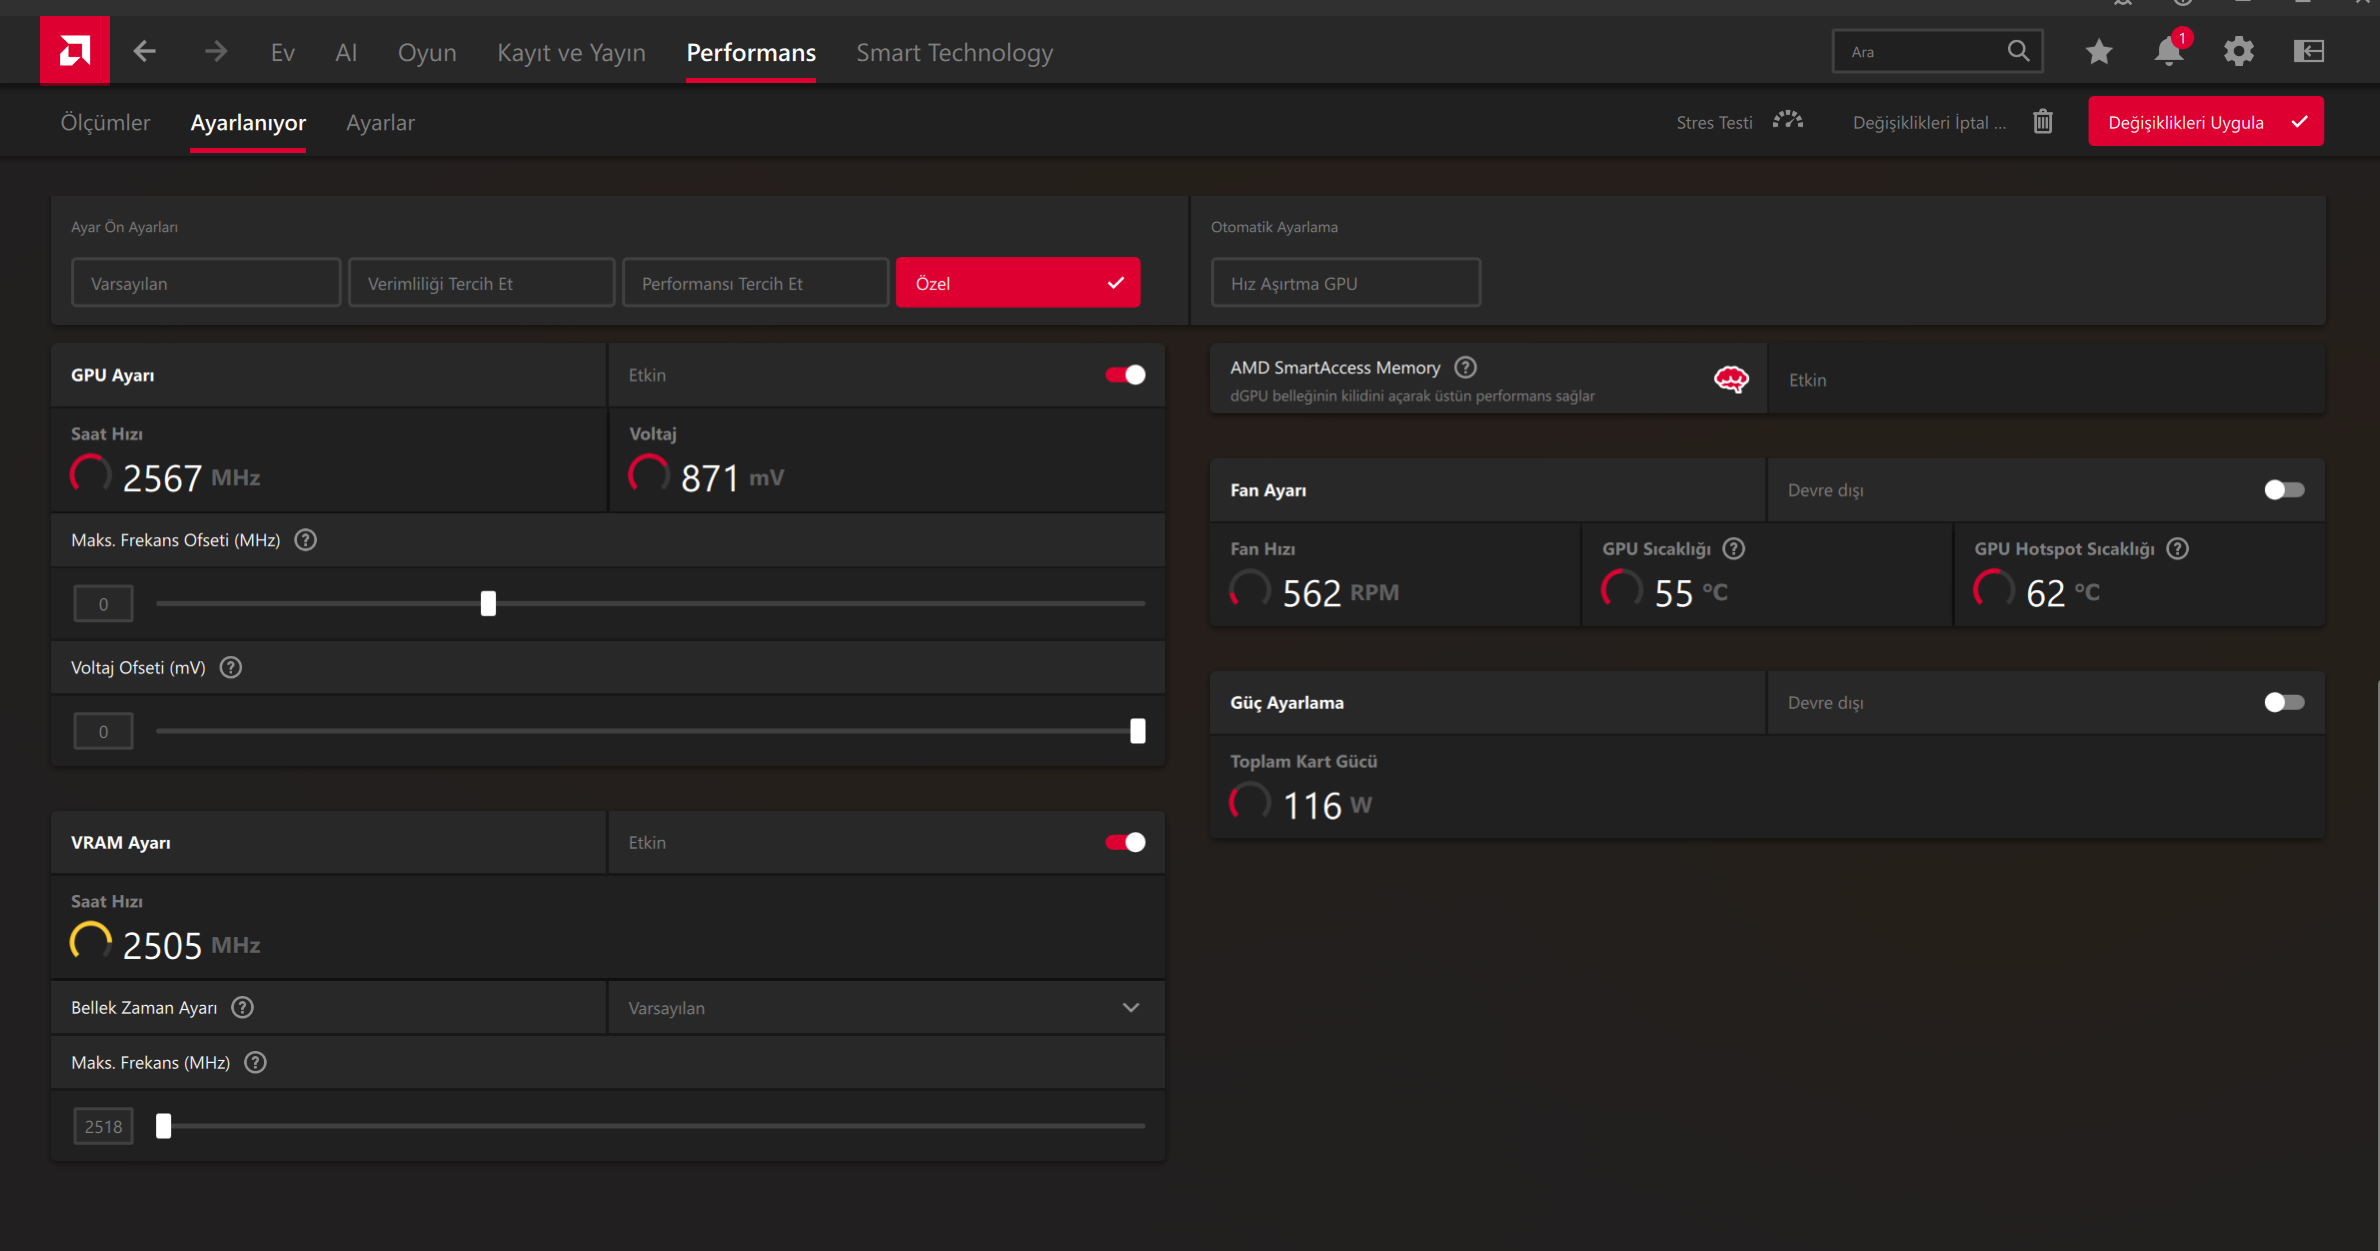
Task: Click the GPU Saat Hızı 2567 MHz reading
Action: tap(165, 477)
